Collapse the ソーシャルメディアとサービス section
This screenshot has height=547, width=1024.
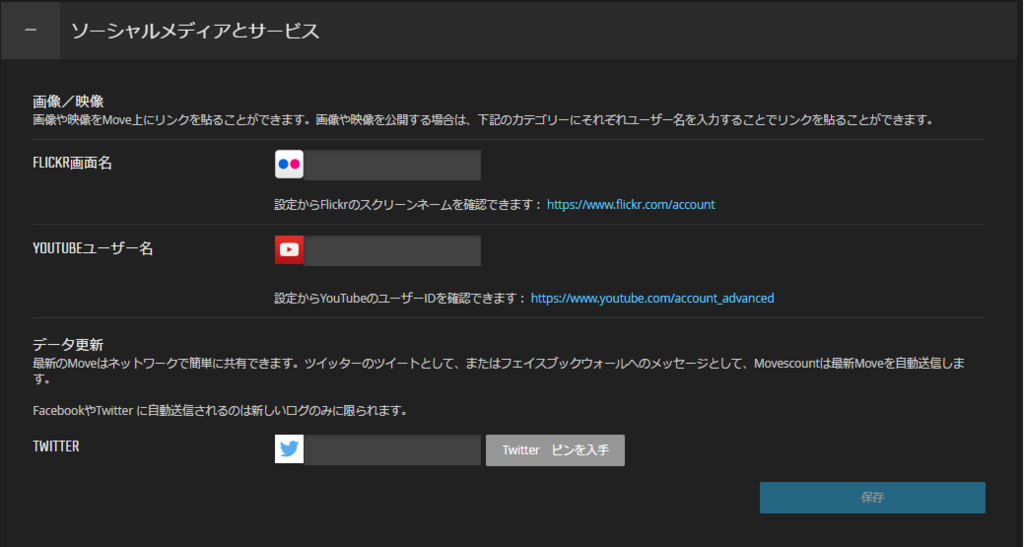click(x=31, y=31)
